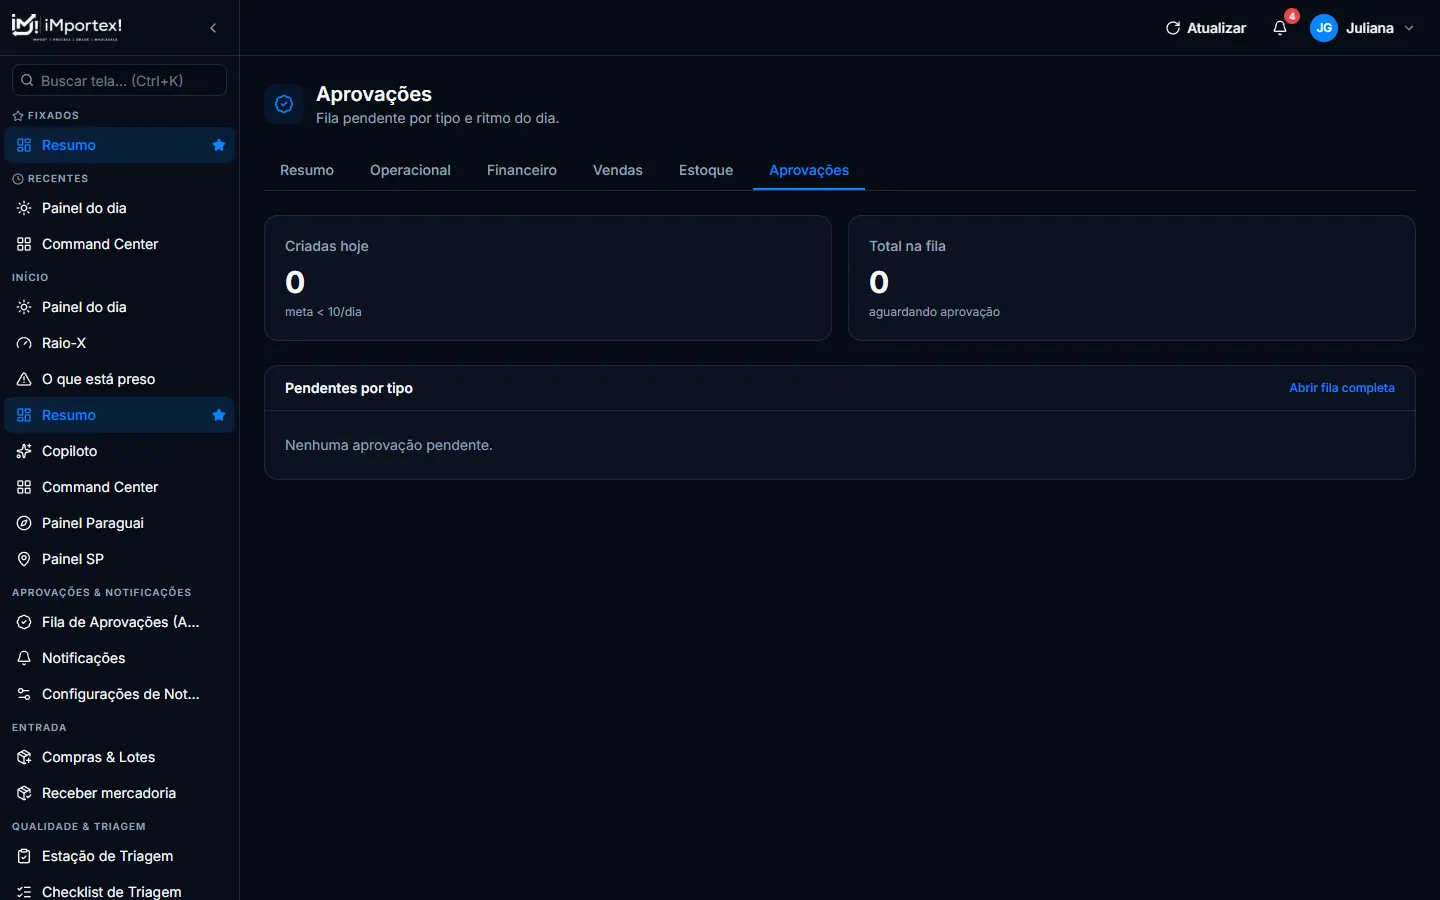
Task: Click the iMportex! logo
Action: (67, 27)
